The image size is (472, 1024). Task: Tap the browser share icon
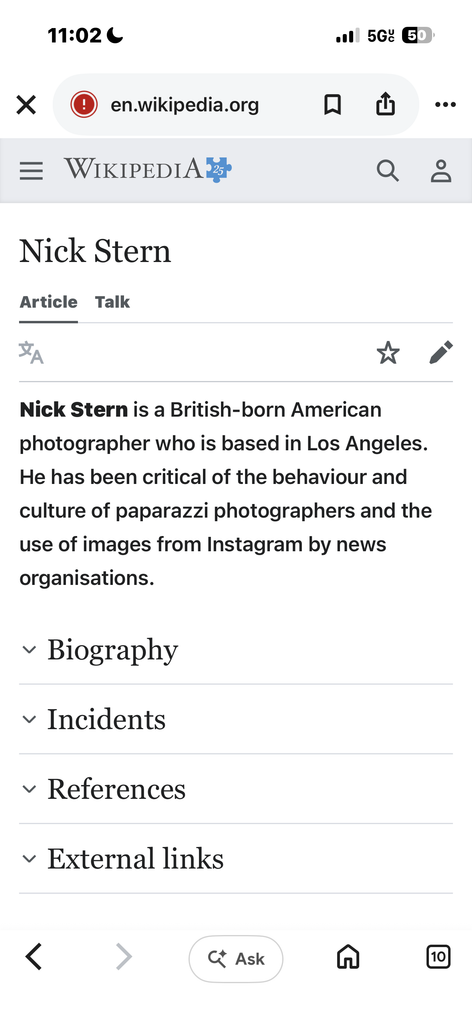tap(385, 104)
